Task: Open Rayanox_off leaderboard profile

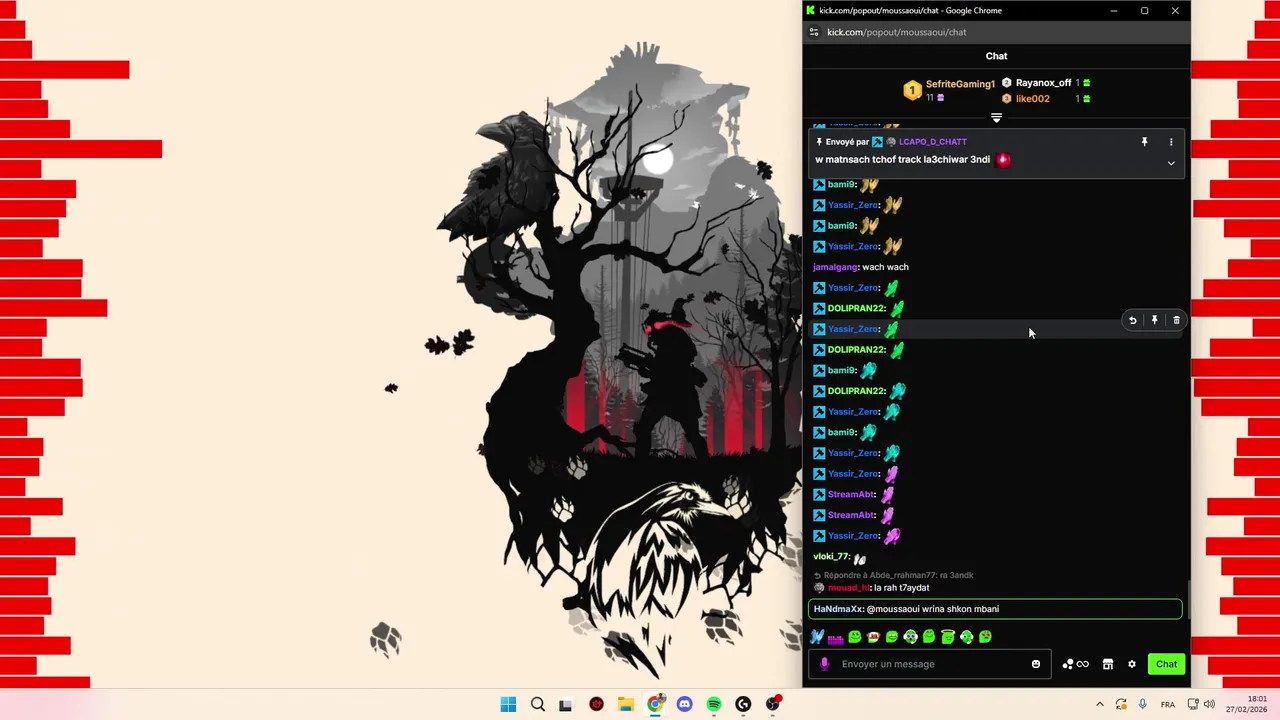Action: 1043,83
